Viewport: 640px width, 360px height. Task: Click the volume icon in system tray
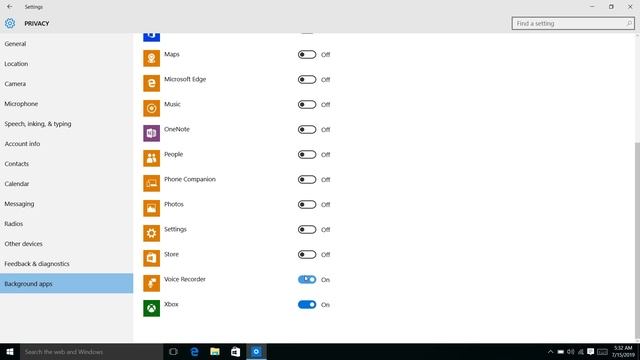point(571,352)
